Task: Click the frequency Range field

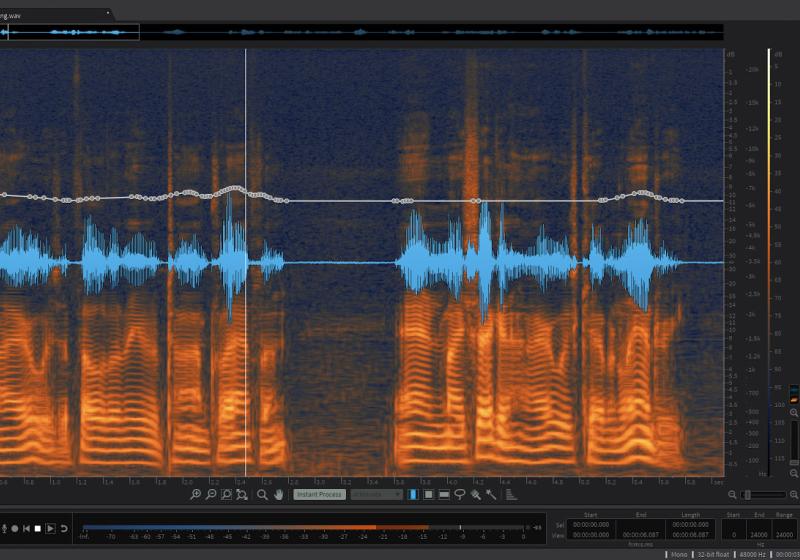Action: click(x=784, y=534)
